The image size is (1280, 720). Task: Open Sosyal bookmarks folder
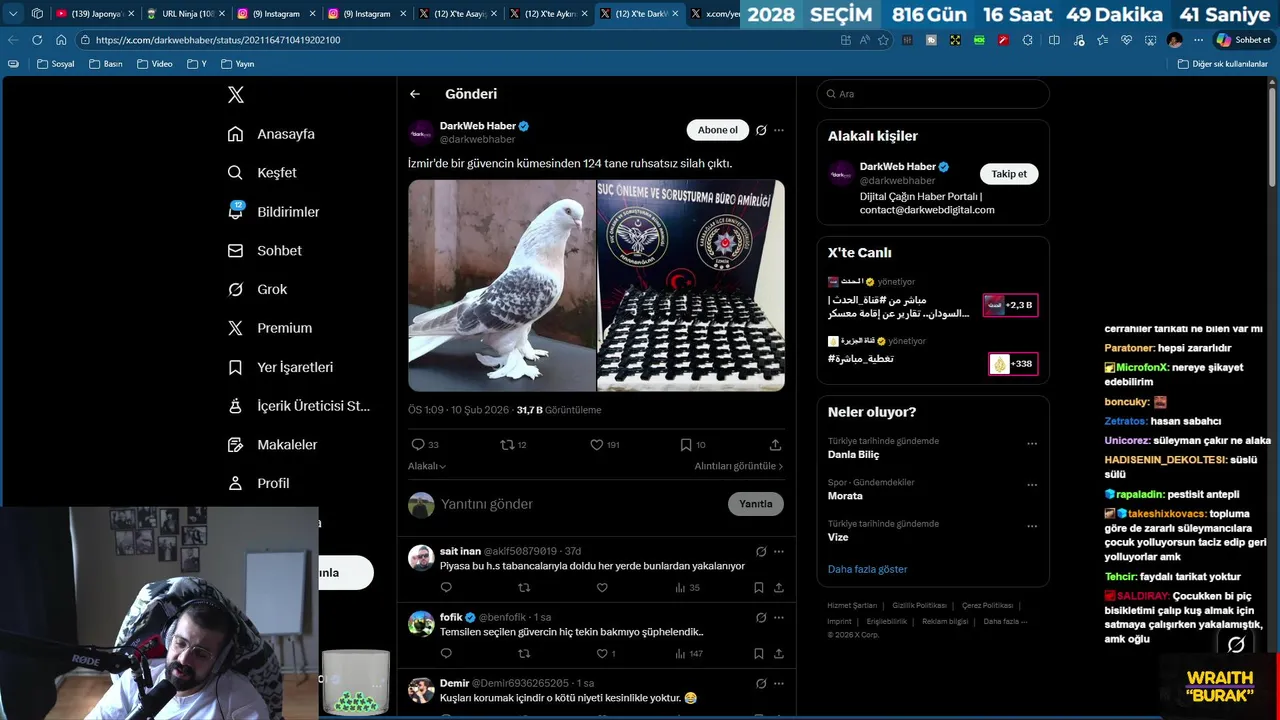pyautogui.click(x=56, y=64)
